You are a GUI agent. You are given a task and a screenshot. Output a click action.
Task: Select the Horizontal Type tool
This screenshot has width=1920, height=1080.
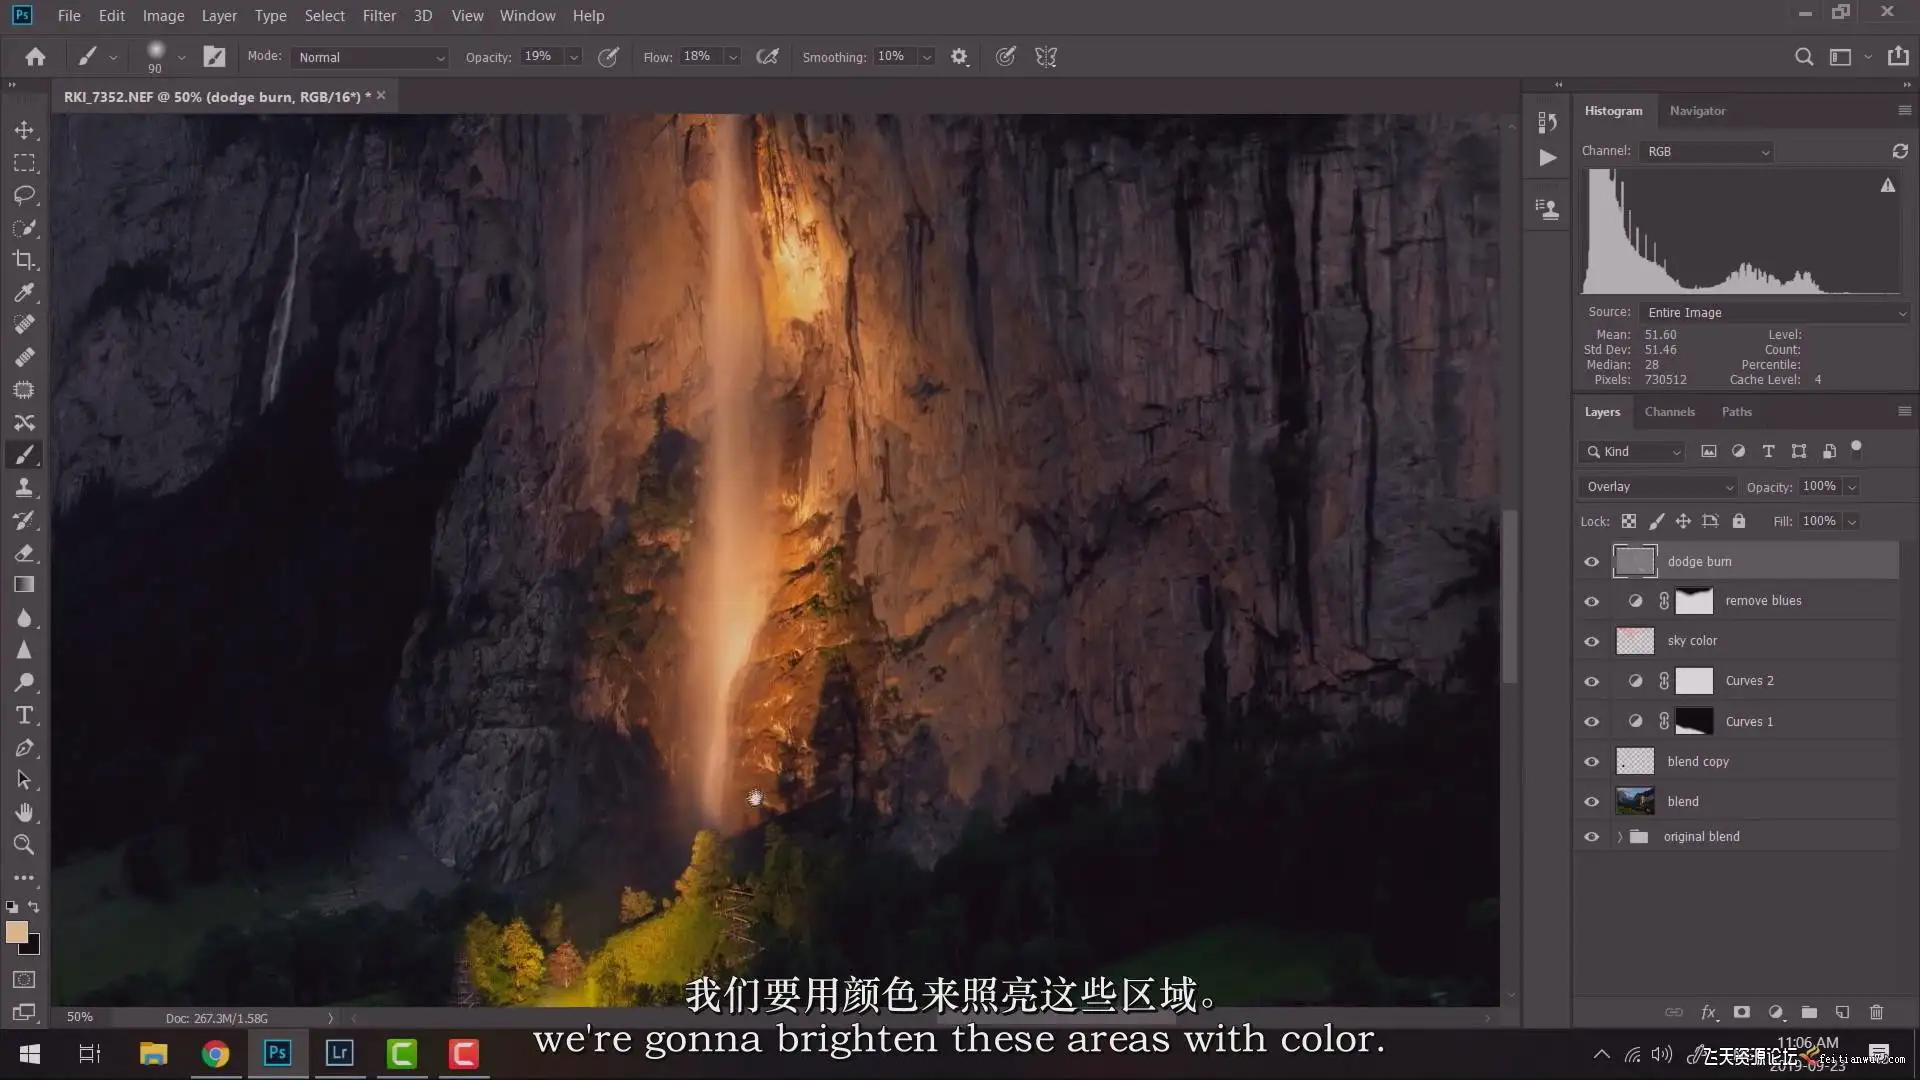[24, 715]
